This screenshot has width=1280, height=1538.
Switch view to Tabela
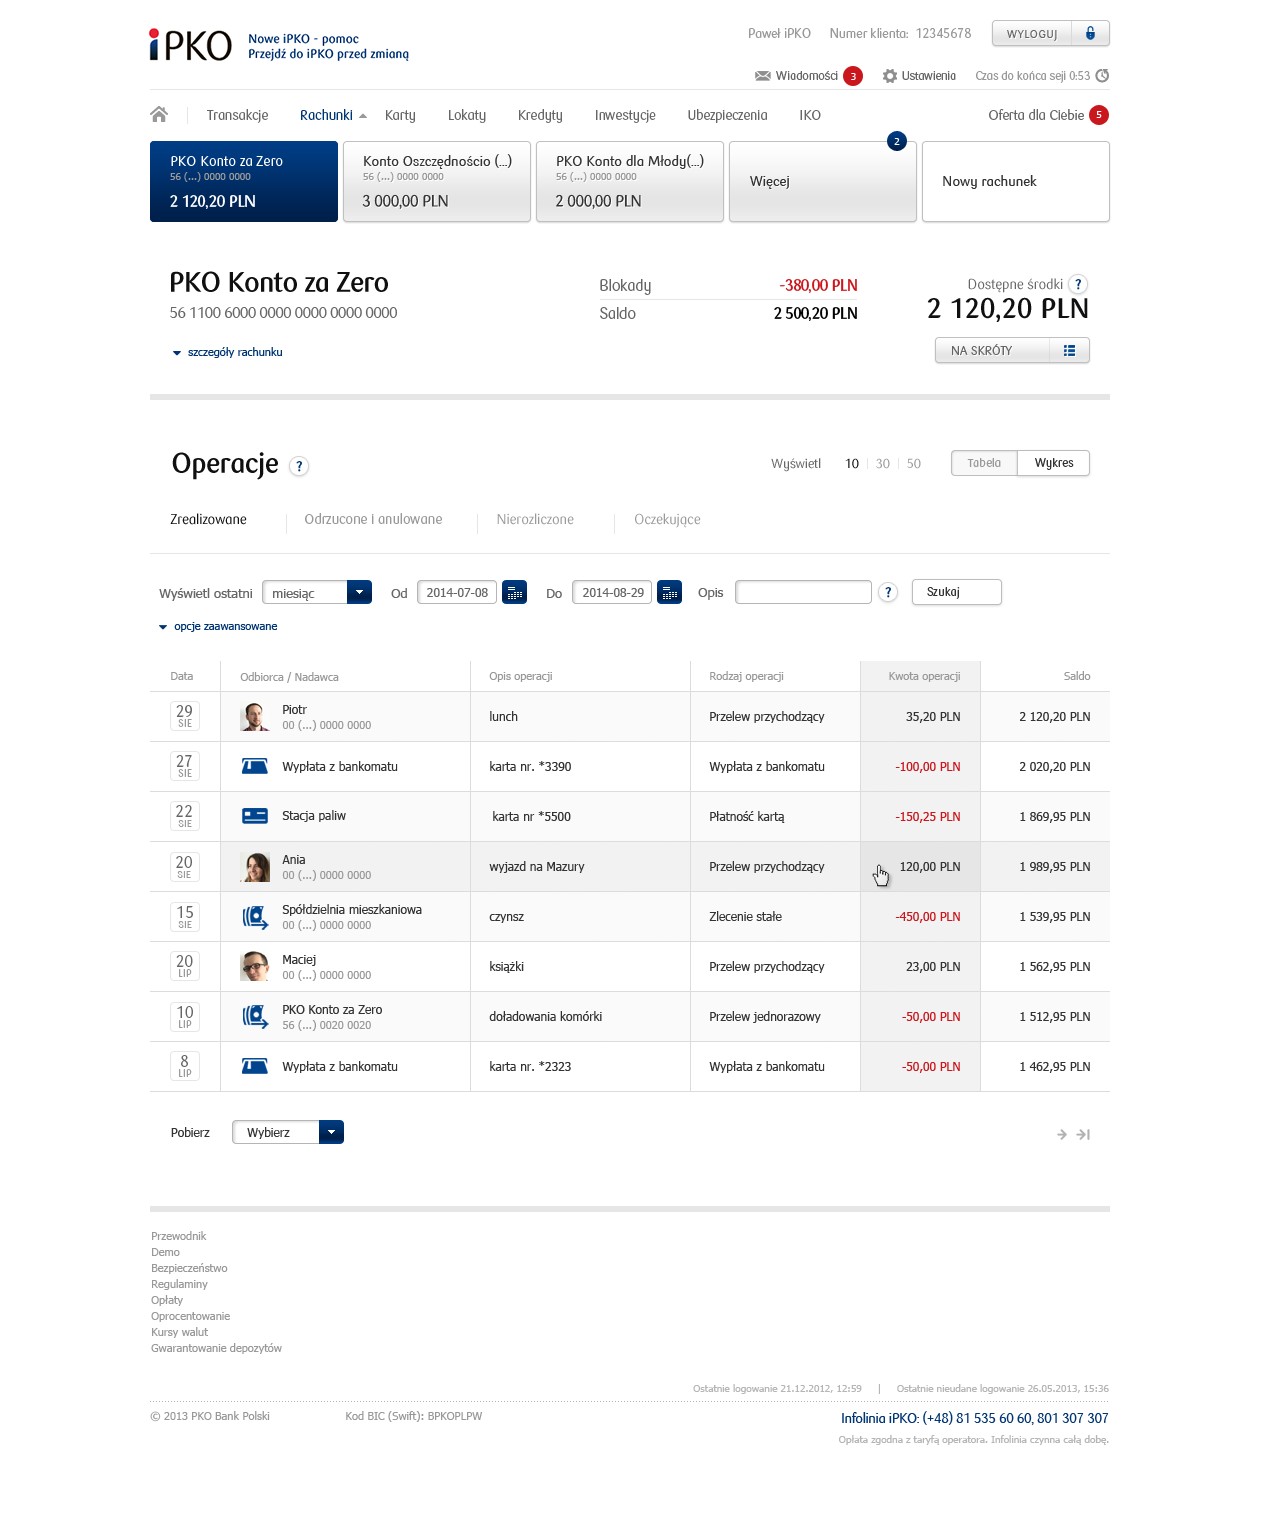[984, 463]
